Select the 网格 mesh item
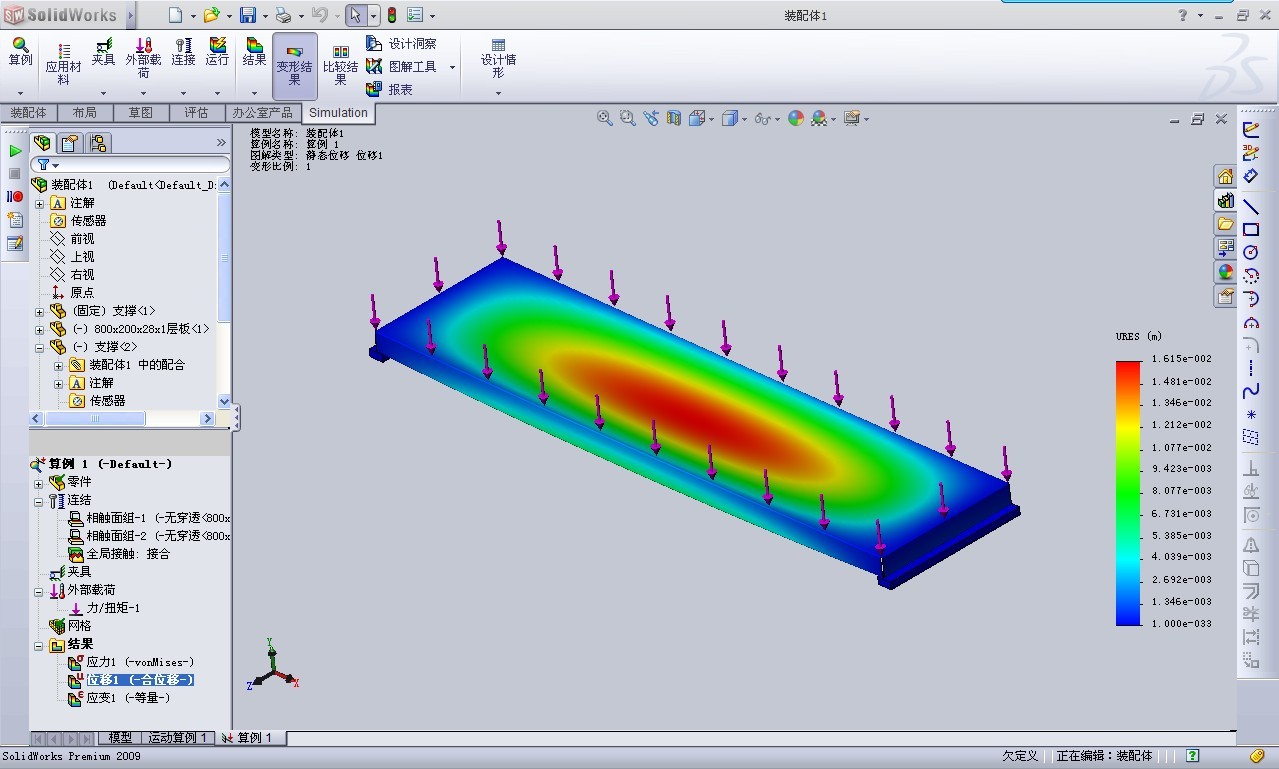Image resolution: width=1279 pixels, height=769 pixels. (79, 626)
